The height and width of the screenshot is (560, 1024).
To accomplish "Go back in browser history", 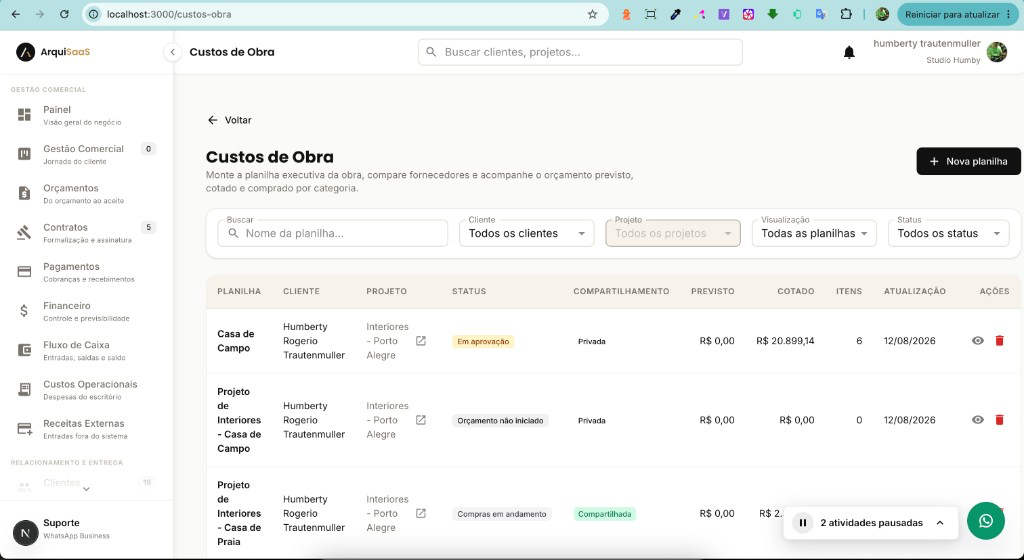I will 16,14.
